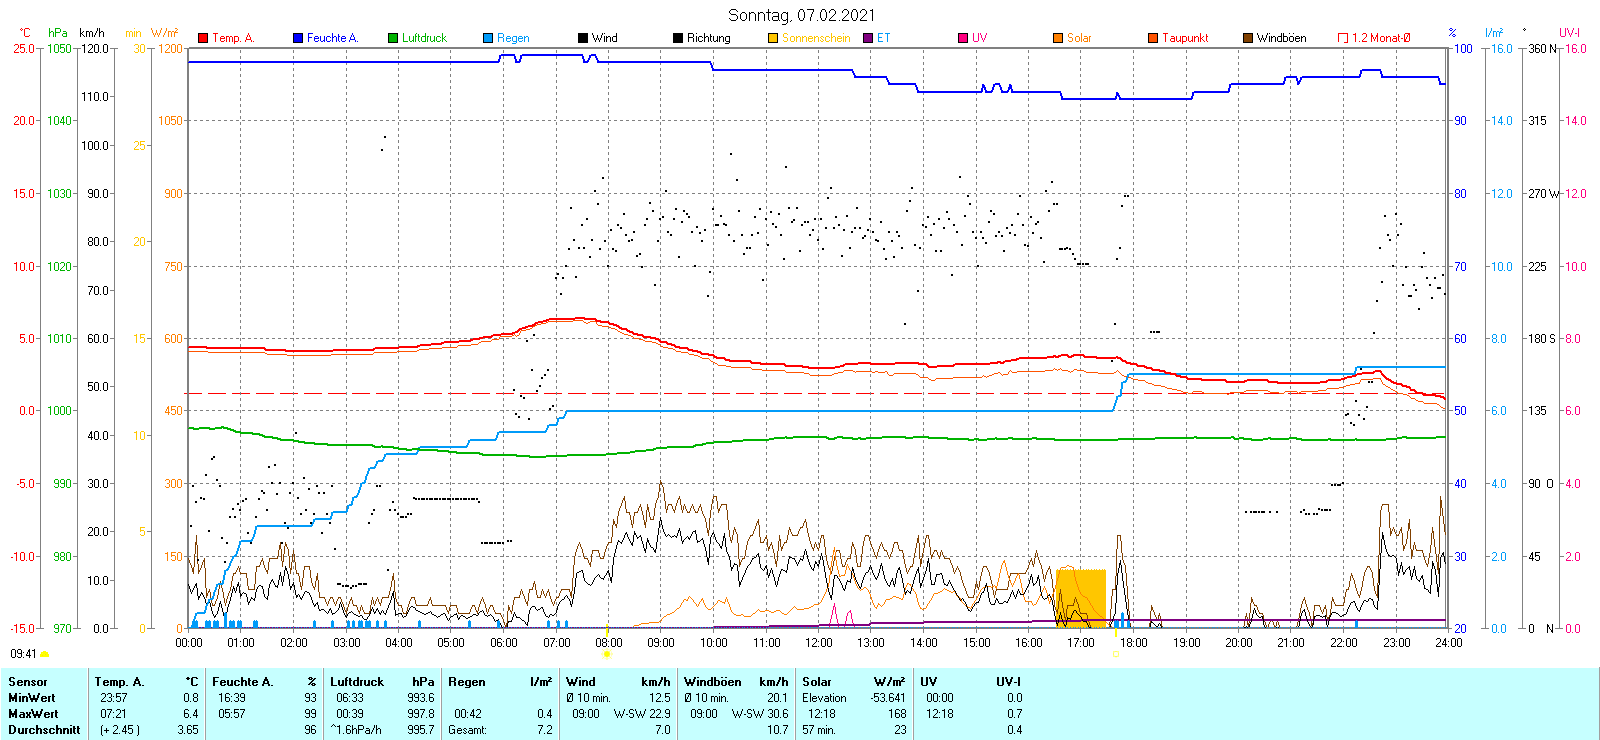Select the Richtung legend square
The height and width of the screenshot is (740, 1600).
click(x=678, y=38)
